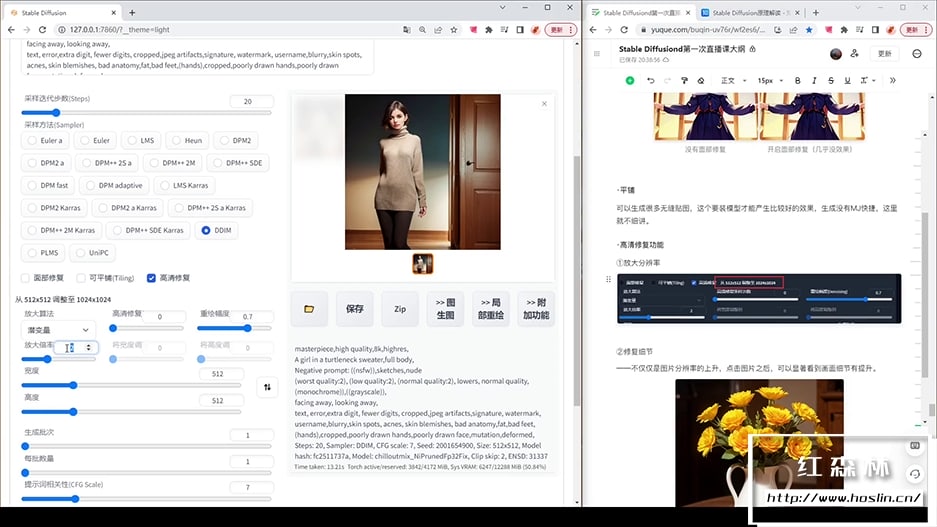Uncheck the 高清修复 checkbox

tap(151, 277)
